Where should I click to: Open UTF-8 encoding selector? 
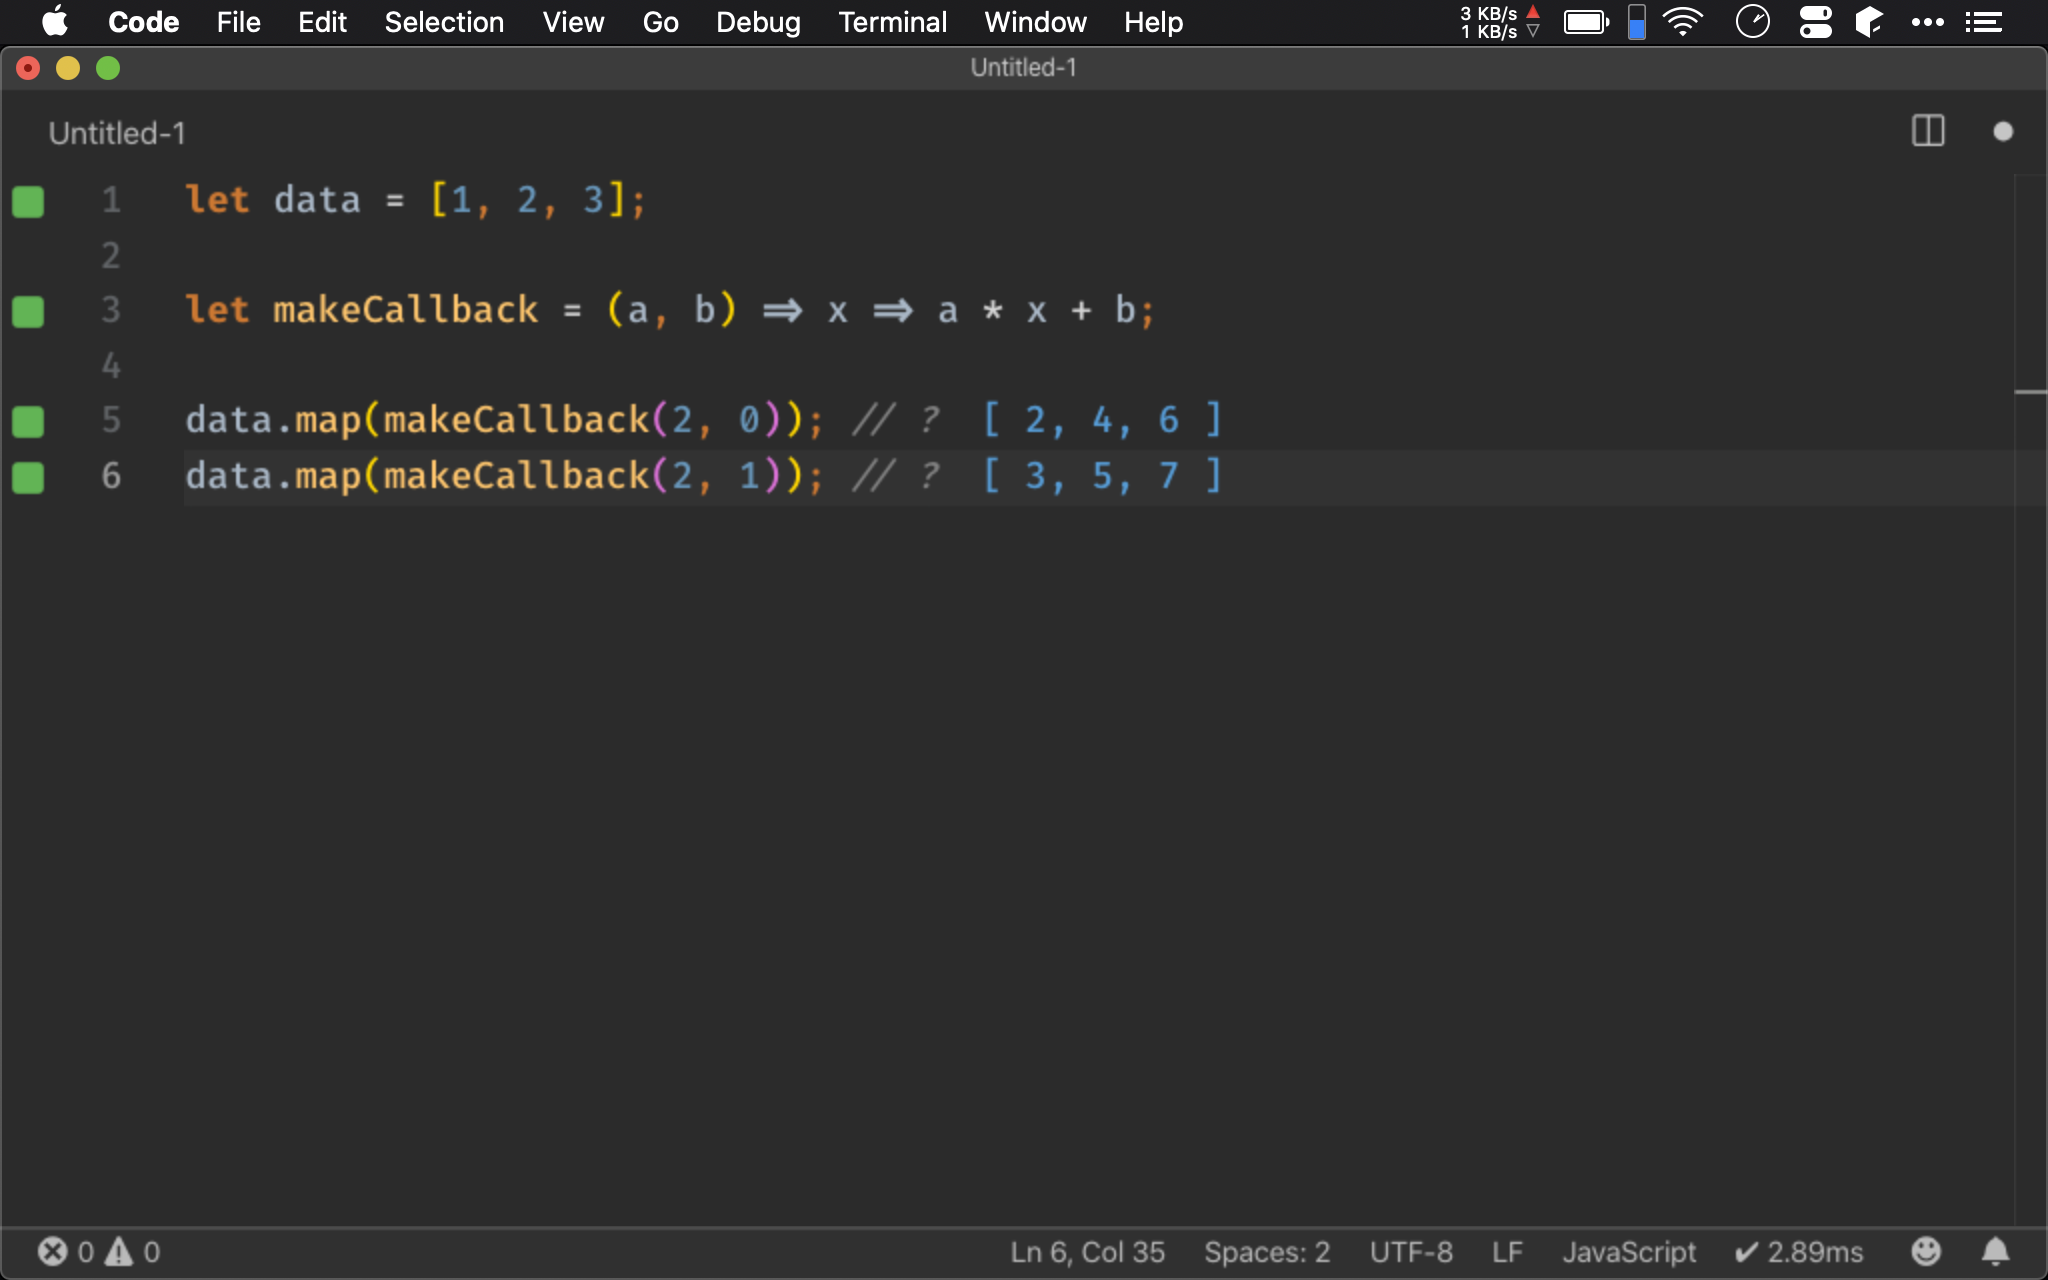tap(1410, 1251)
